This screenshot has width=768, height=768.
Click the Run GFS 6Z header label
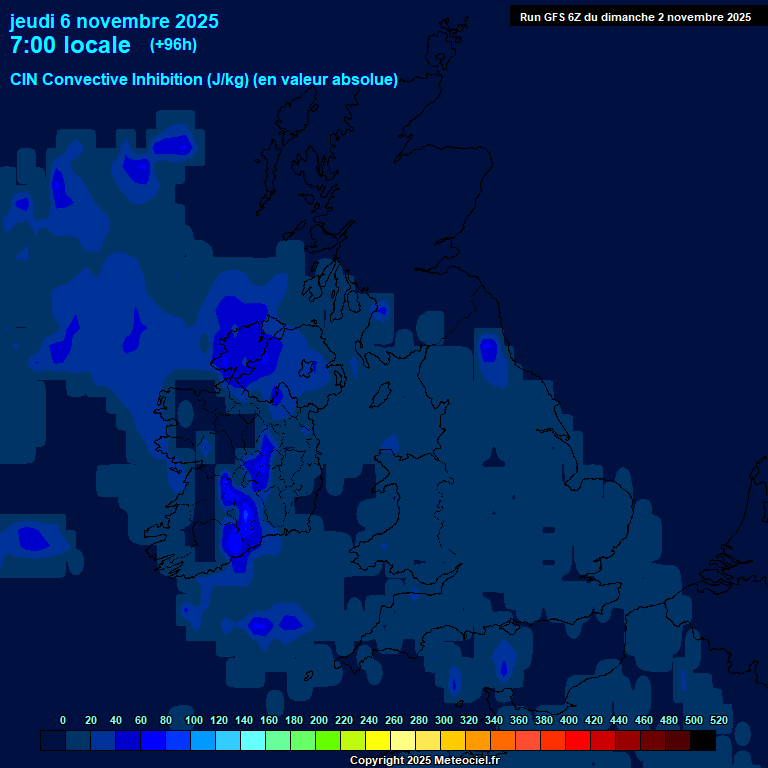[x=635, y=17]
